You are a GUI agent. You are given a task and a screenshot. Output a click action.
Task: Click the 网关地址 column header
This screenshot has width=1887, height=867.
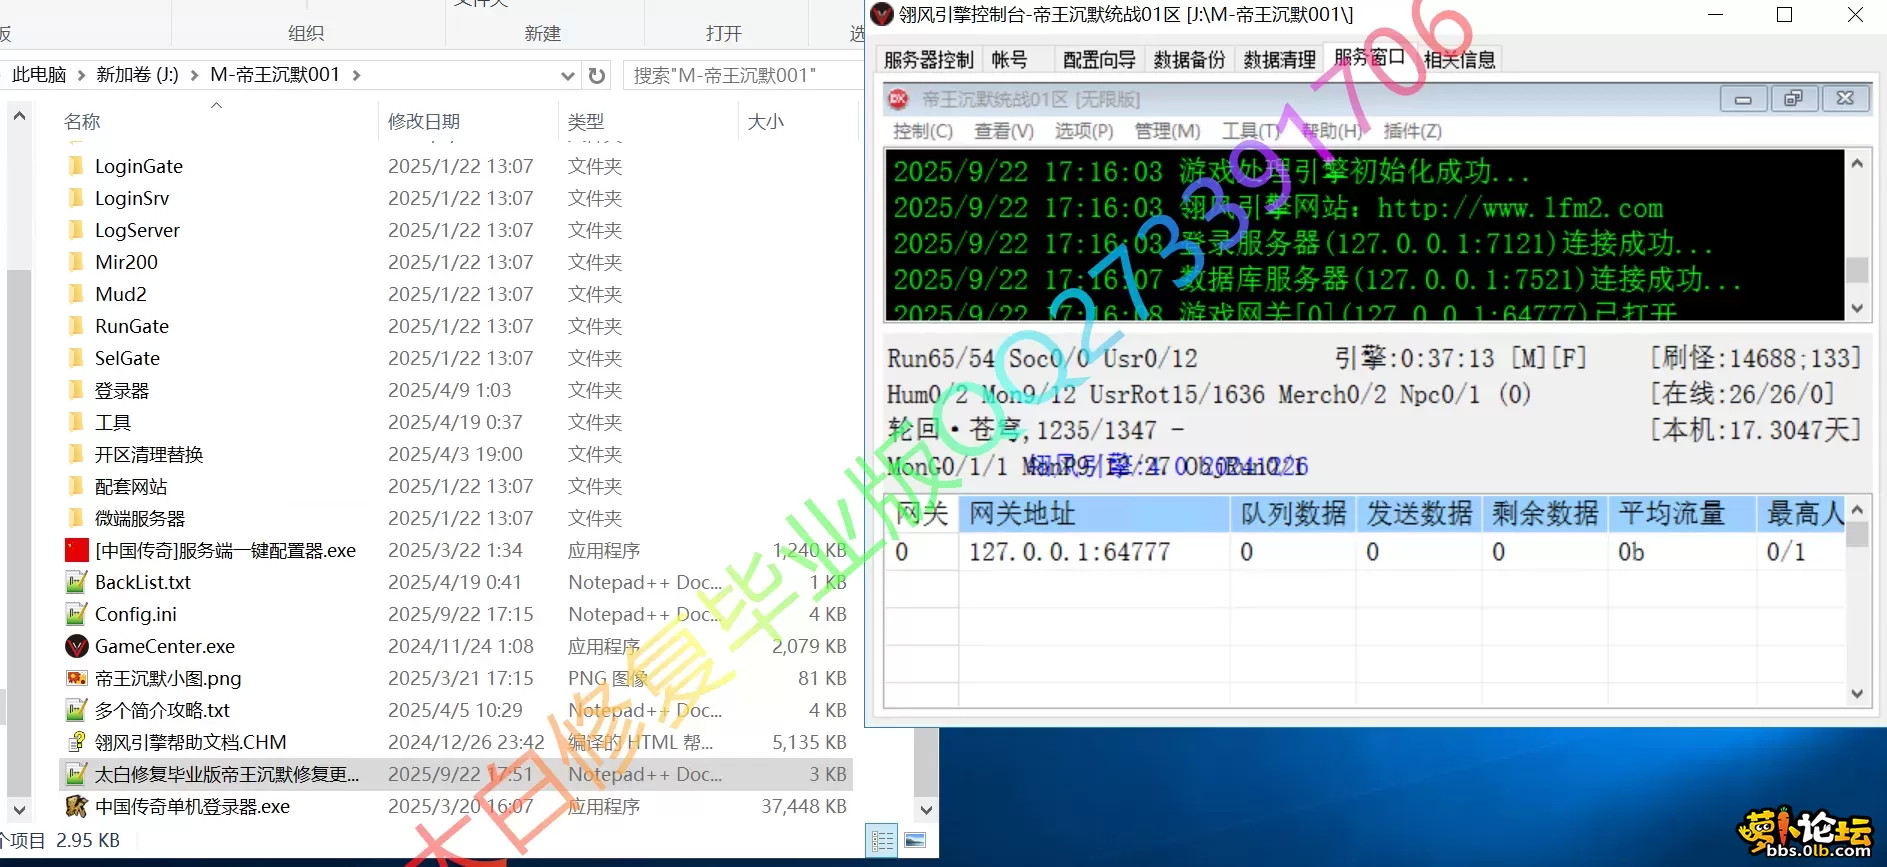(1094, 514)
